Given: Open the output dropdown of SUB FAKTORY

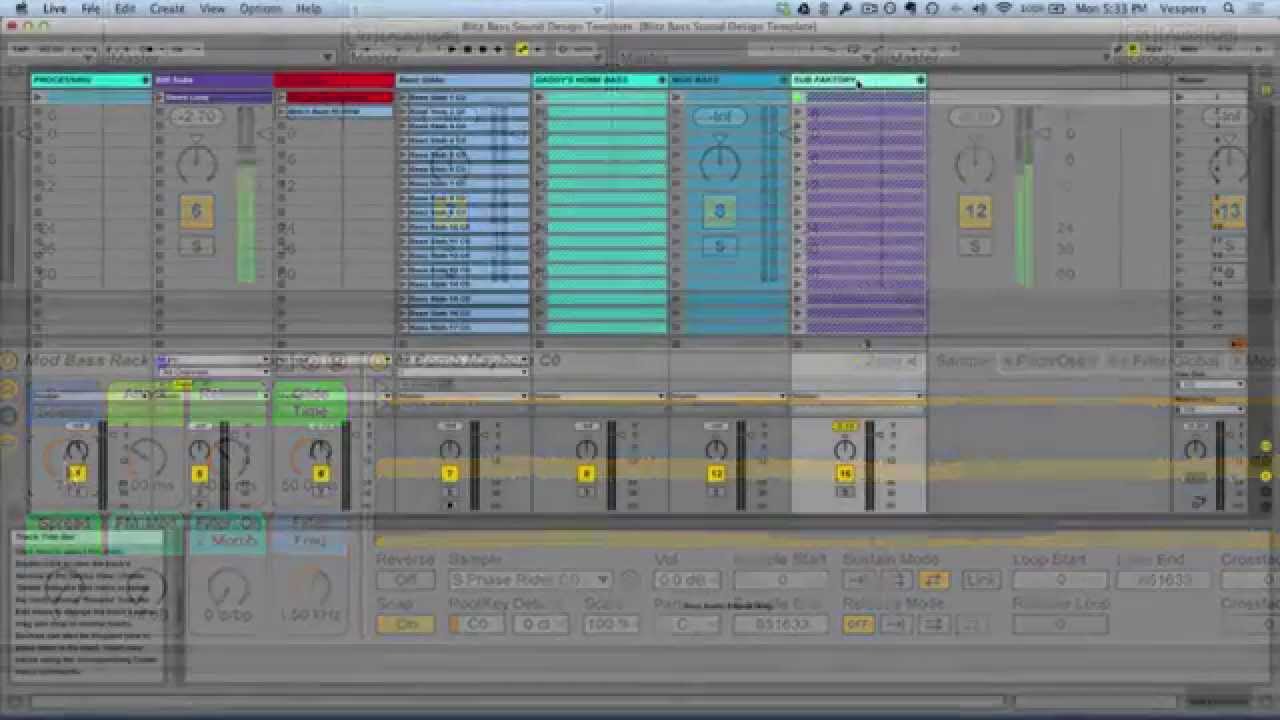Looking at the screenshot, I should pos(856,396).
